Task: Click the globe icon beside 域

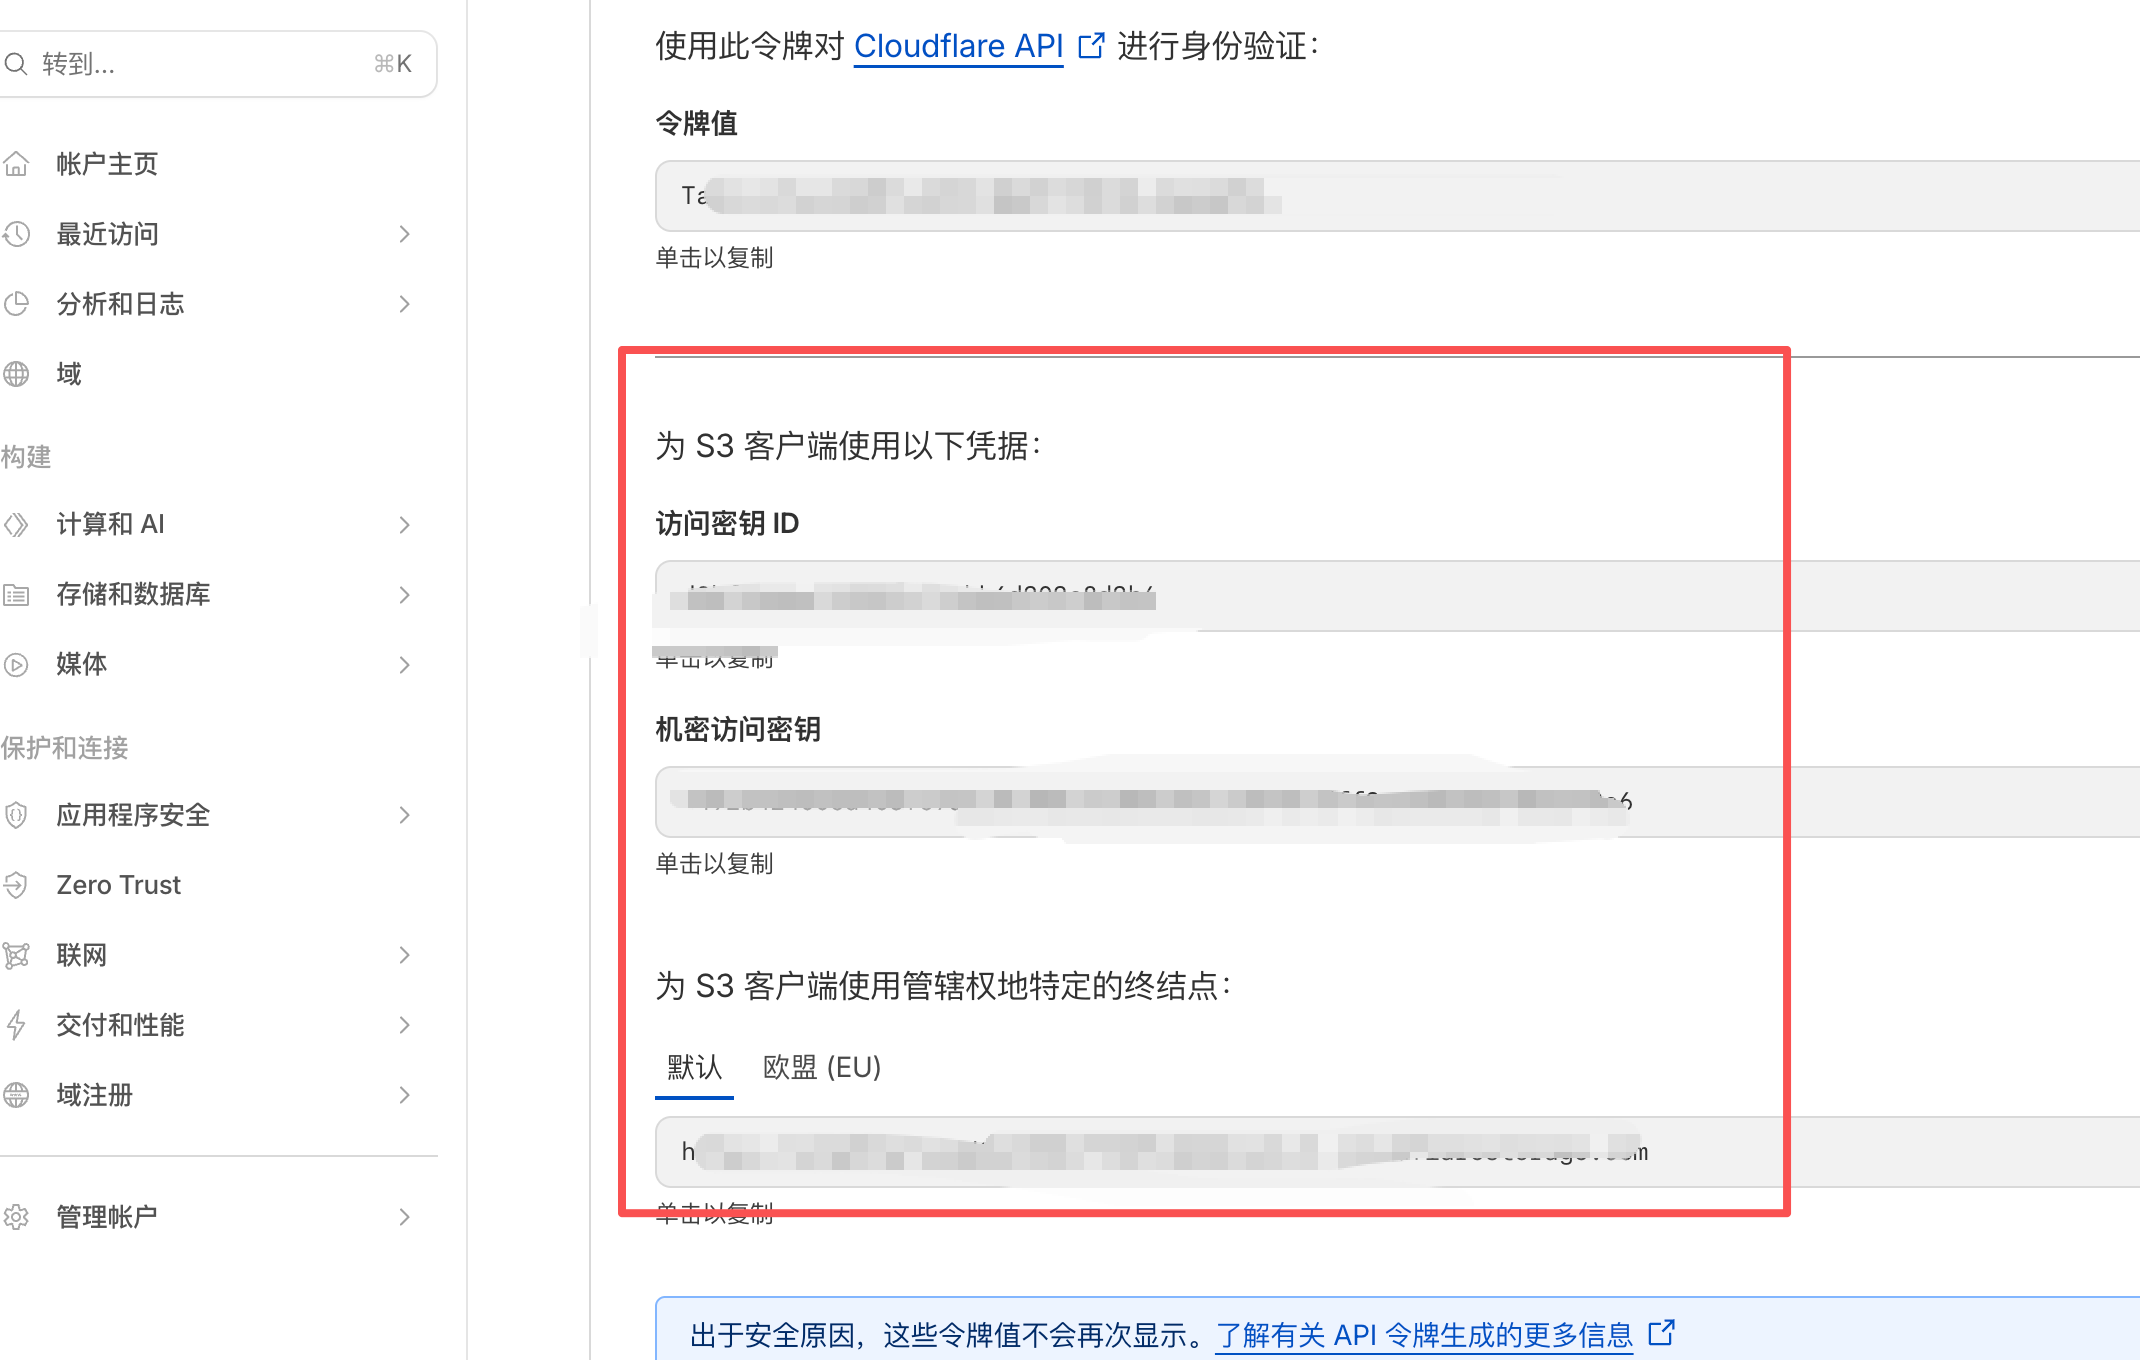Action: [16, 374]
